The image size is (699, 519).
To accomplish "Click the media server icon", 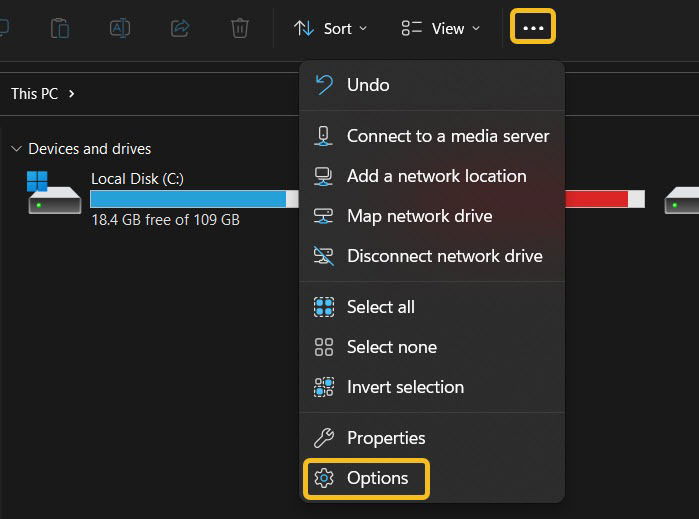I will click(324, 136).
